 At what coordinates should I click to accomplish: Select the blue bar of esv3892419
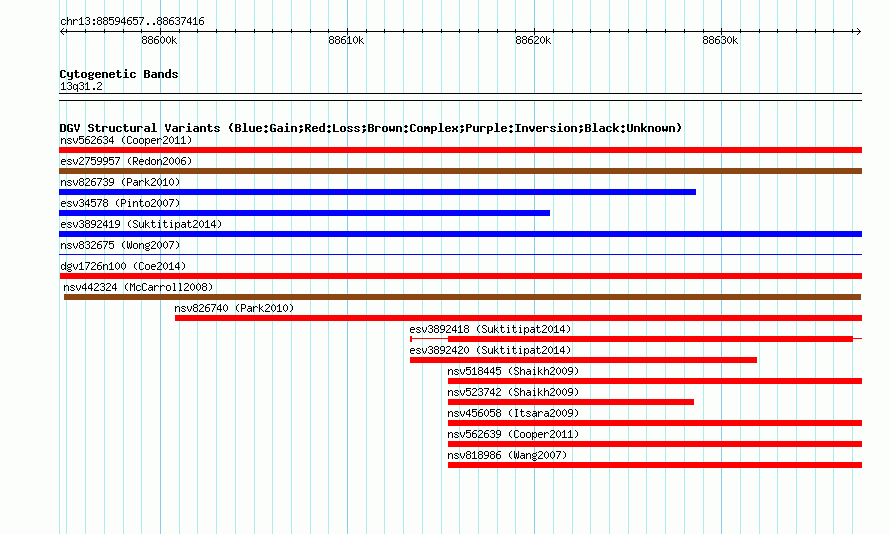coord(460,234)
